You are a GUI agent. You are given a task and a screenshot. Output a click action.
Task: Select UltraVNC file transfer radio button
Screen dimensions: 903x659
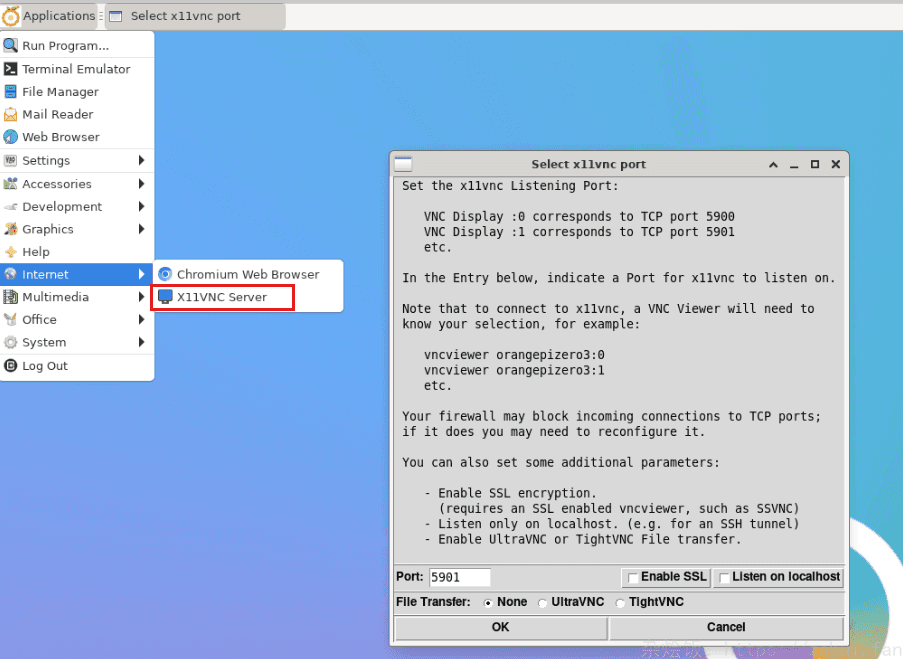(x=542, y=603)
